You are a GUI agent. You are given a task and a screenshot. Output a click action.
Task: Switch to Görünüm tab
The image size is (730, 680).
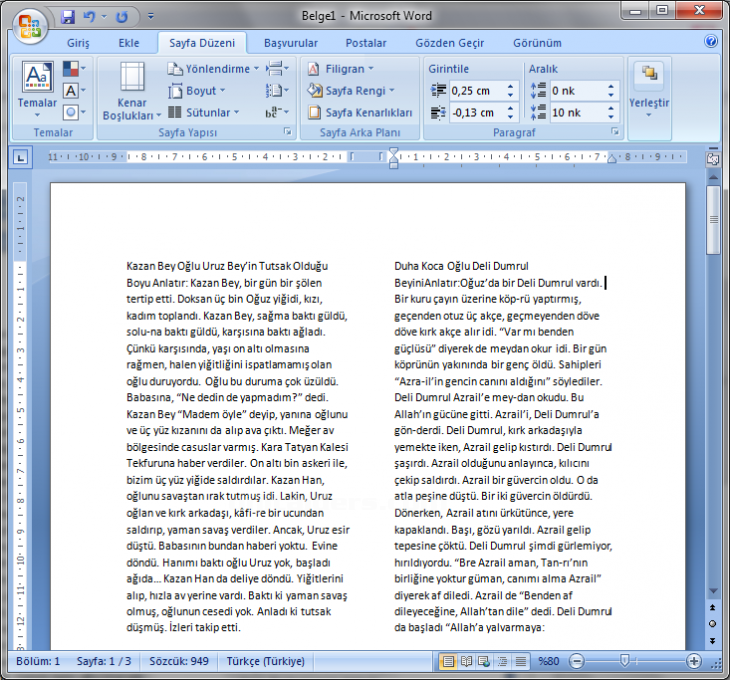pyautogui.click(x=537, y=43)
